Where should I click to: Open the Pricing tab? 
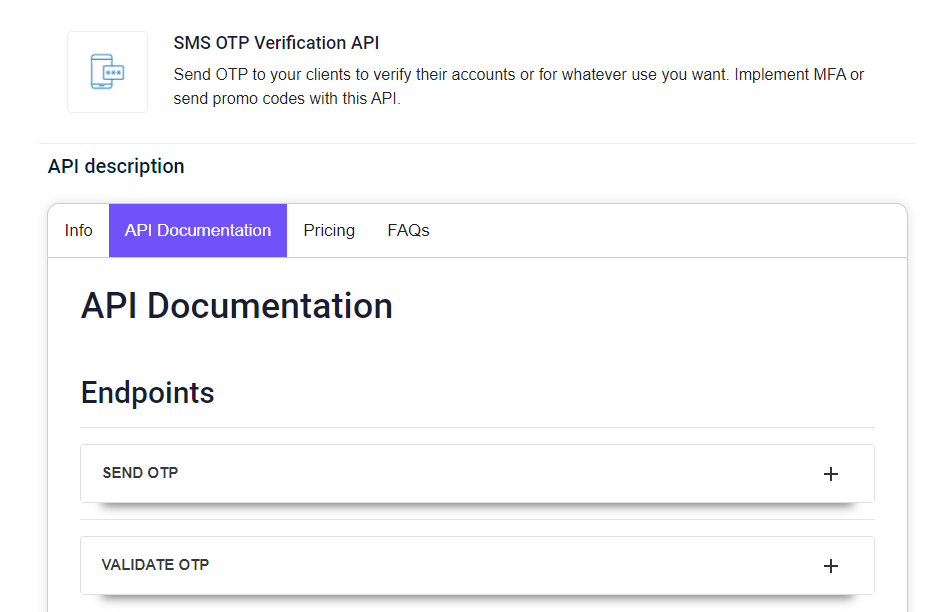click(x=329, y=230)
